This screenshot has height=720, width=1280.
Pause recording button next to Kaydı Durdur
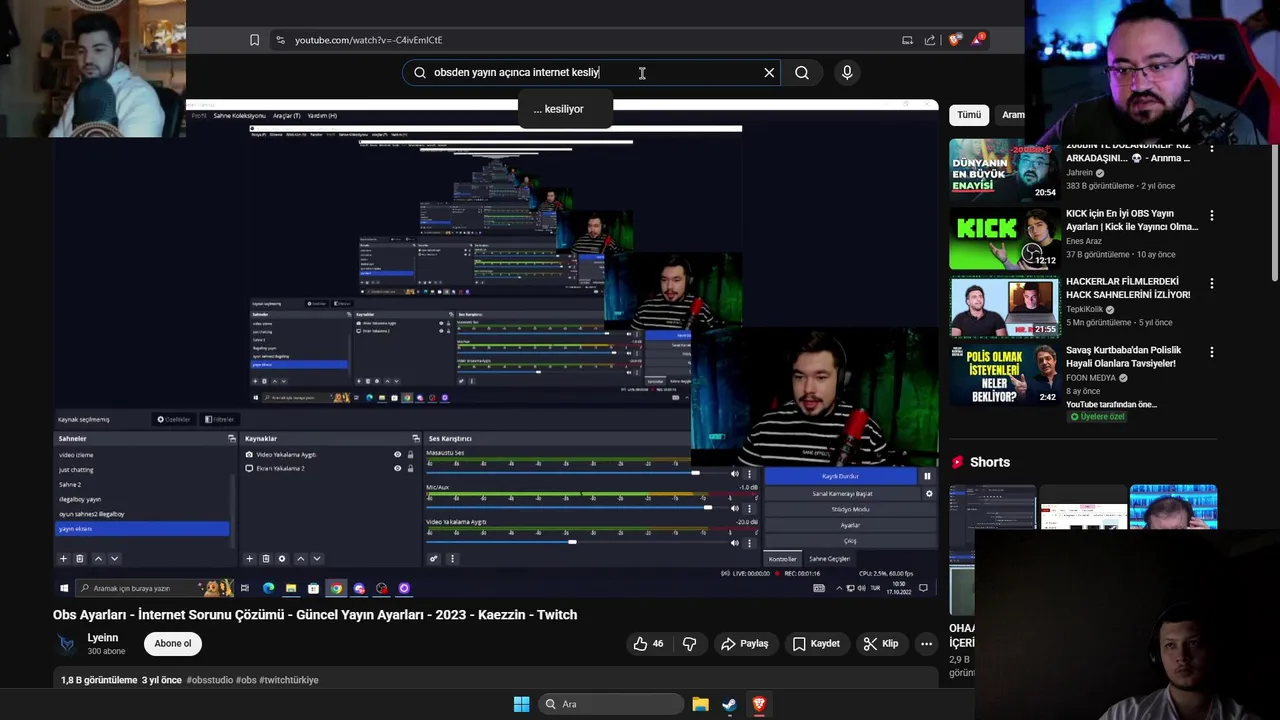pos(927,476)
